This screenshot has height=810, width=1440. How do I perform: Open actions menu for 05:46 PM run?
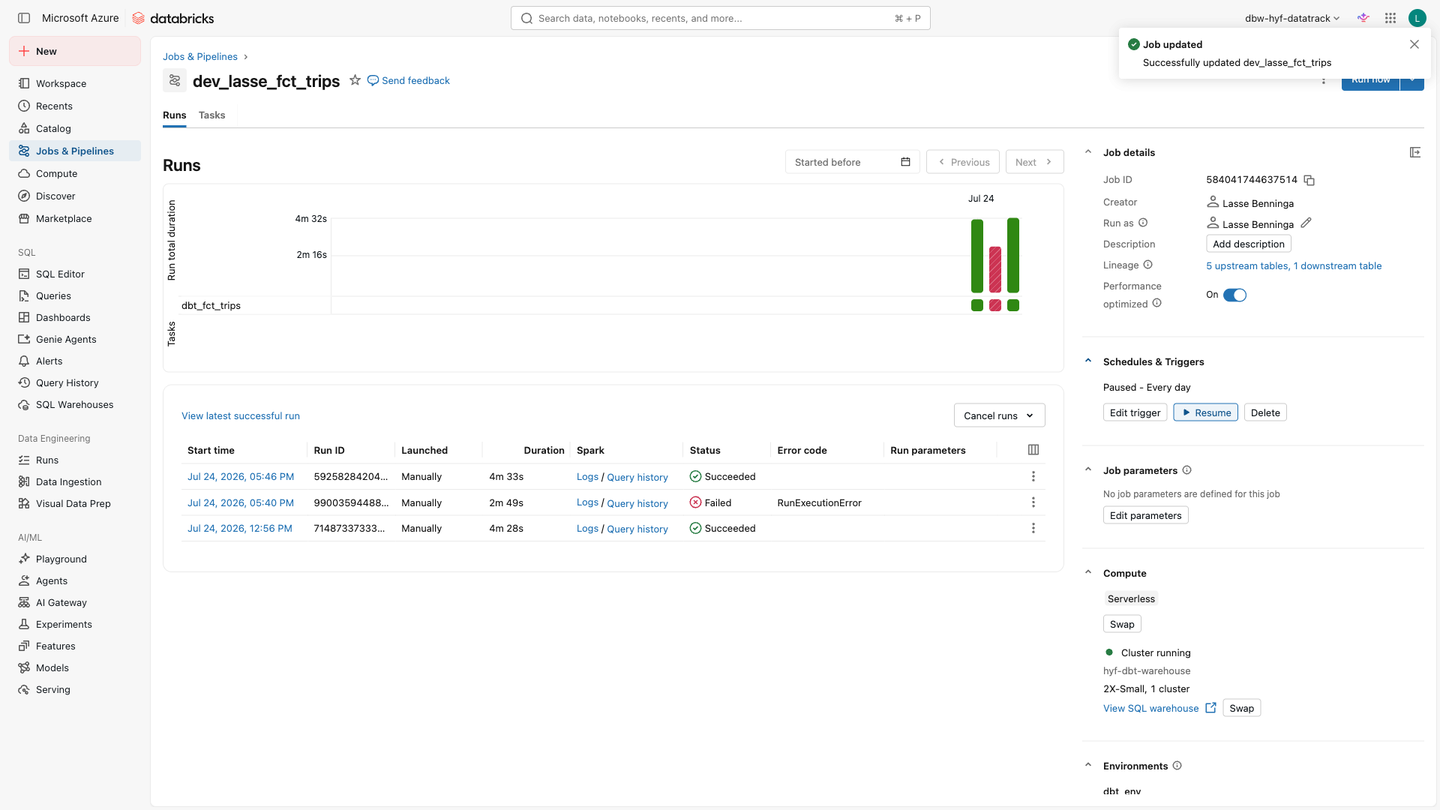tap(1033, 477)
